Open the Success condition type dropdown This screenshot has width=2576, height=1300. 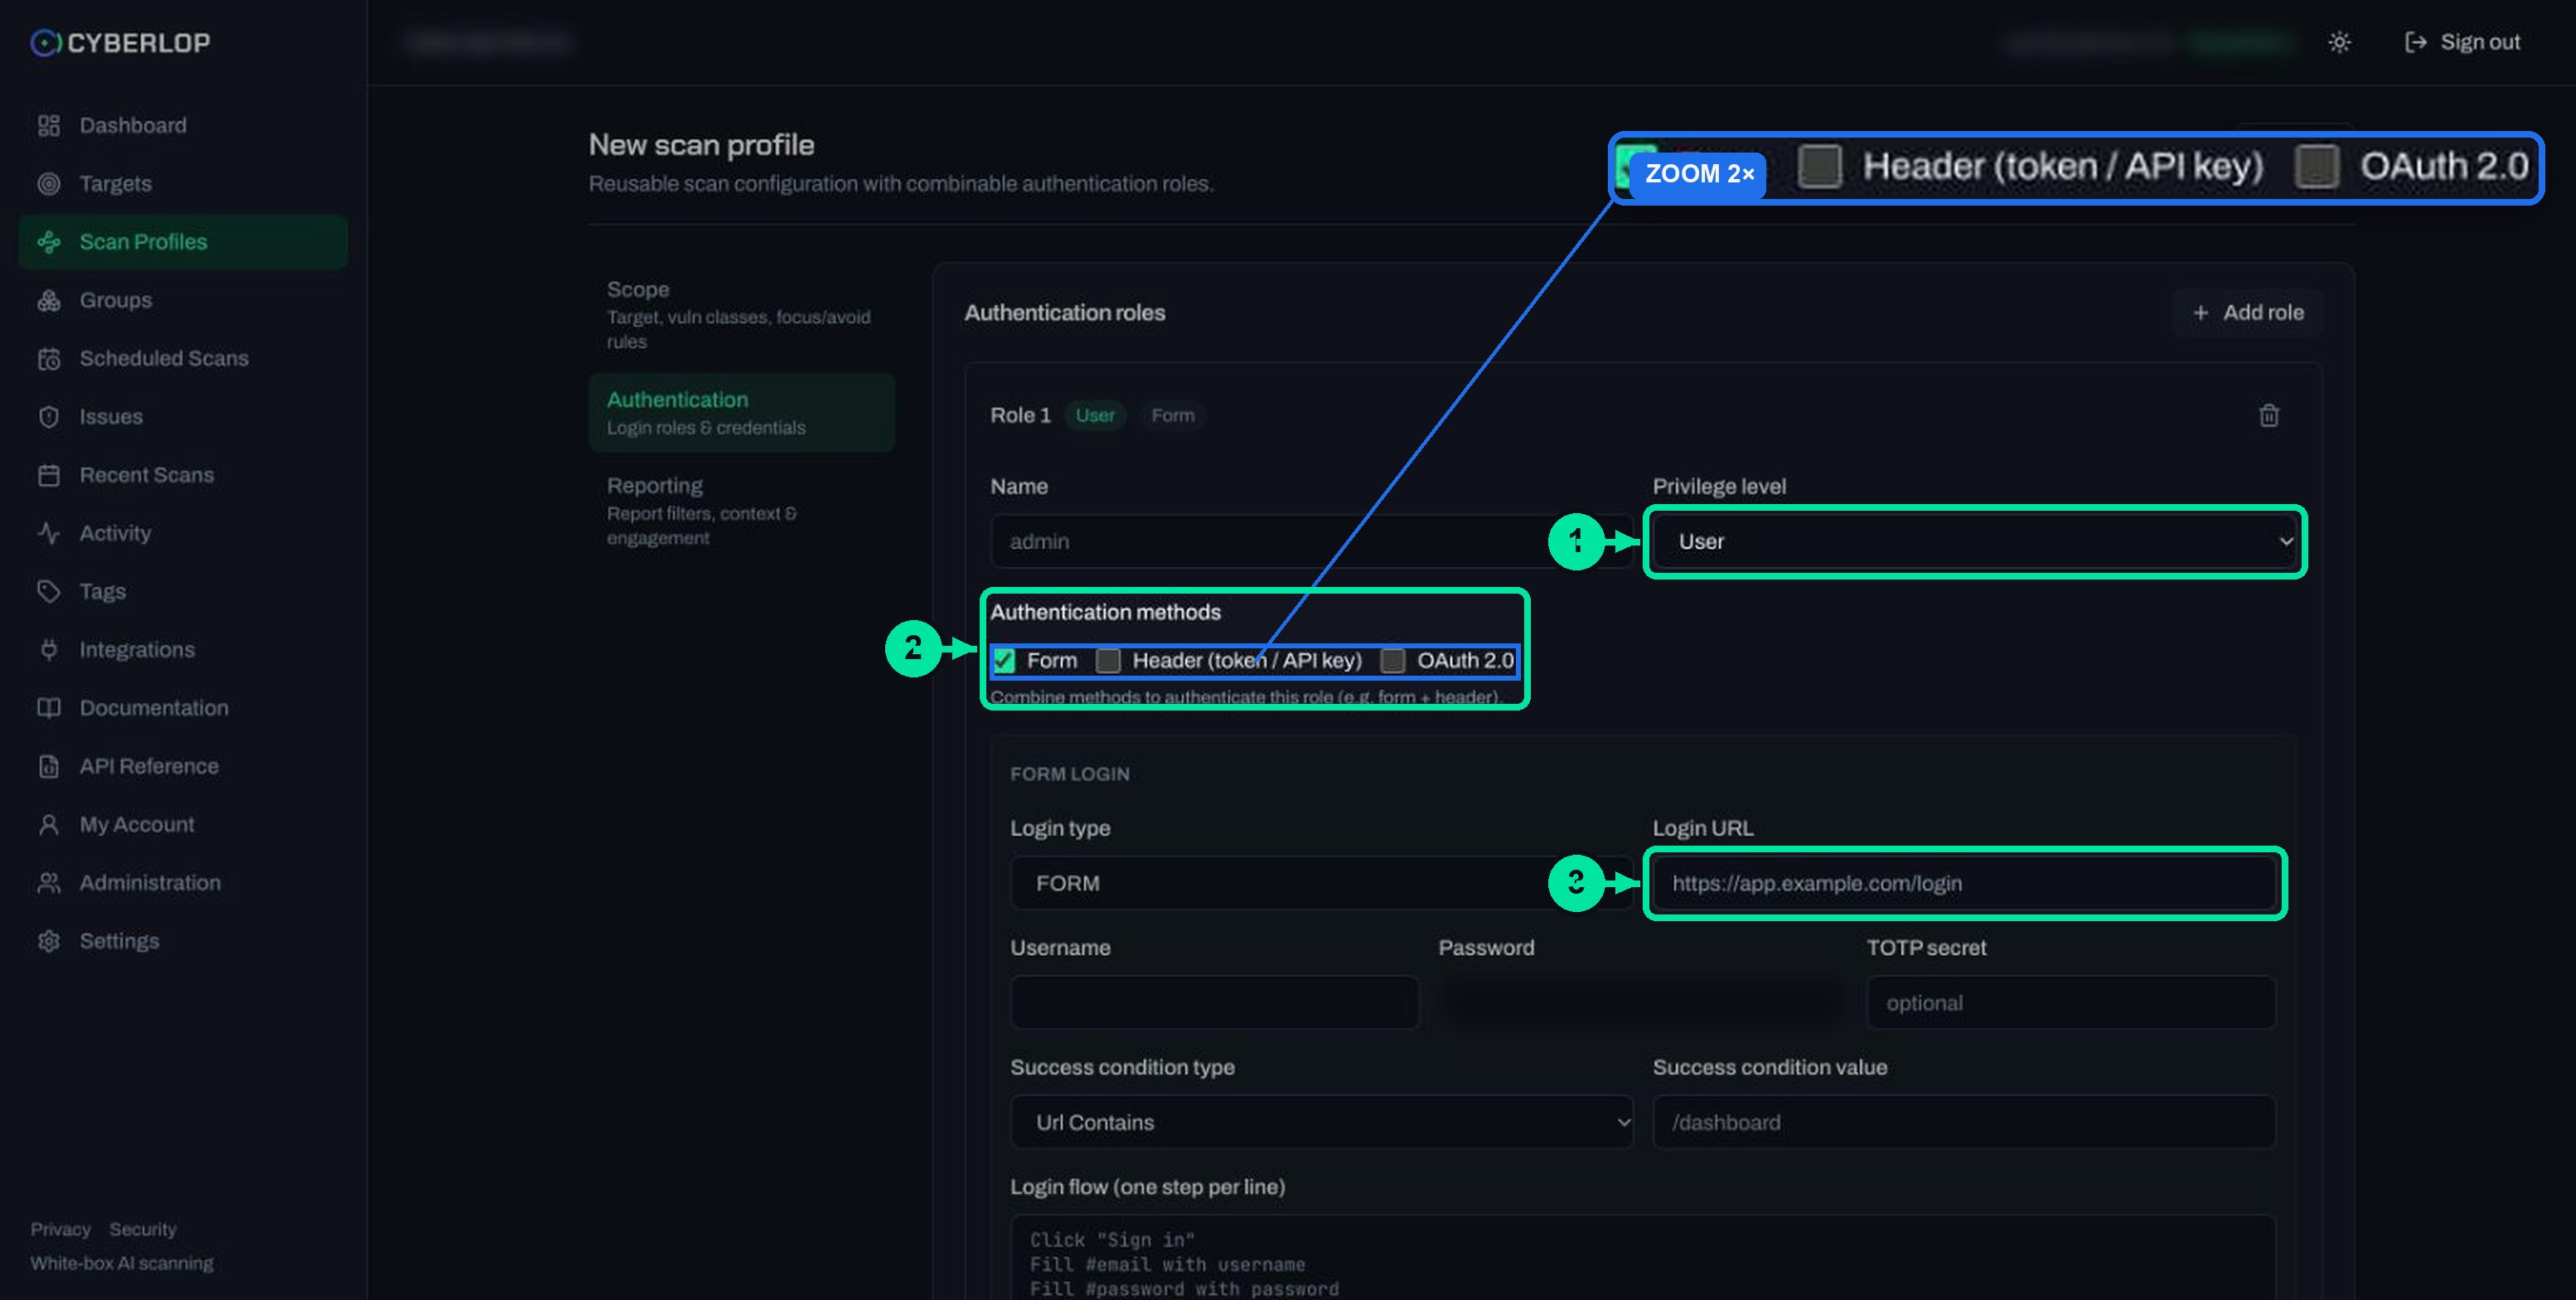[1321, 1122]
